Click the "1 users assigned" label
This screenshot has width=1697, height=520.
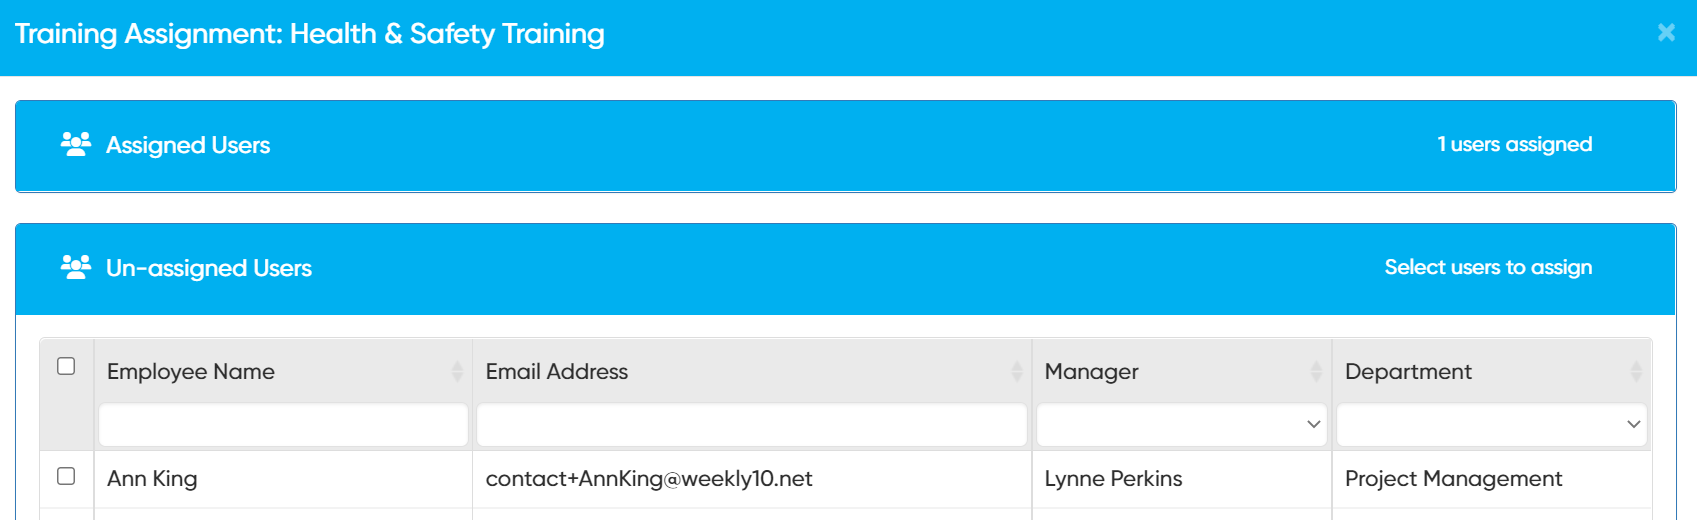[x=1514, y=145]
